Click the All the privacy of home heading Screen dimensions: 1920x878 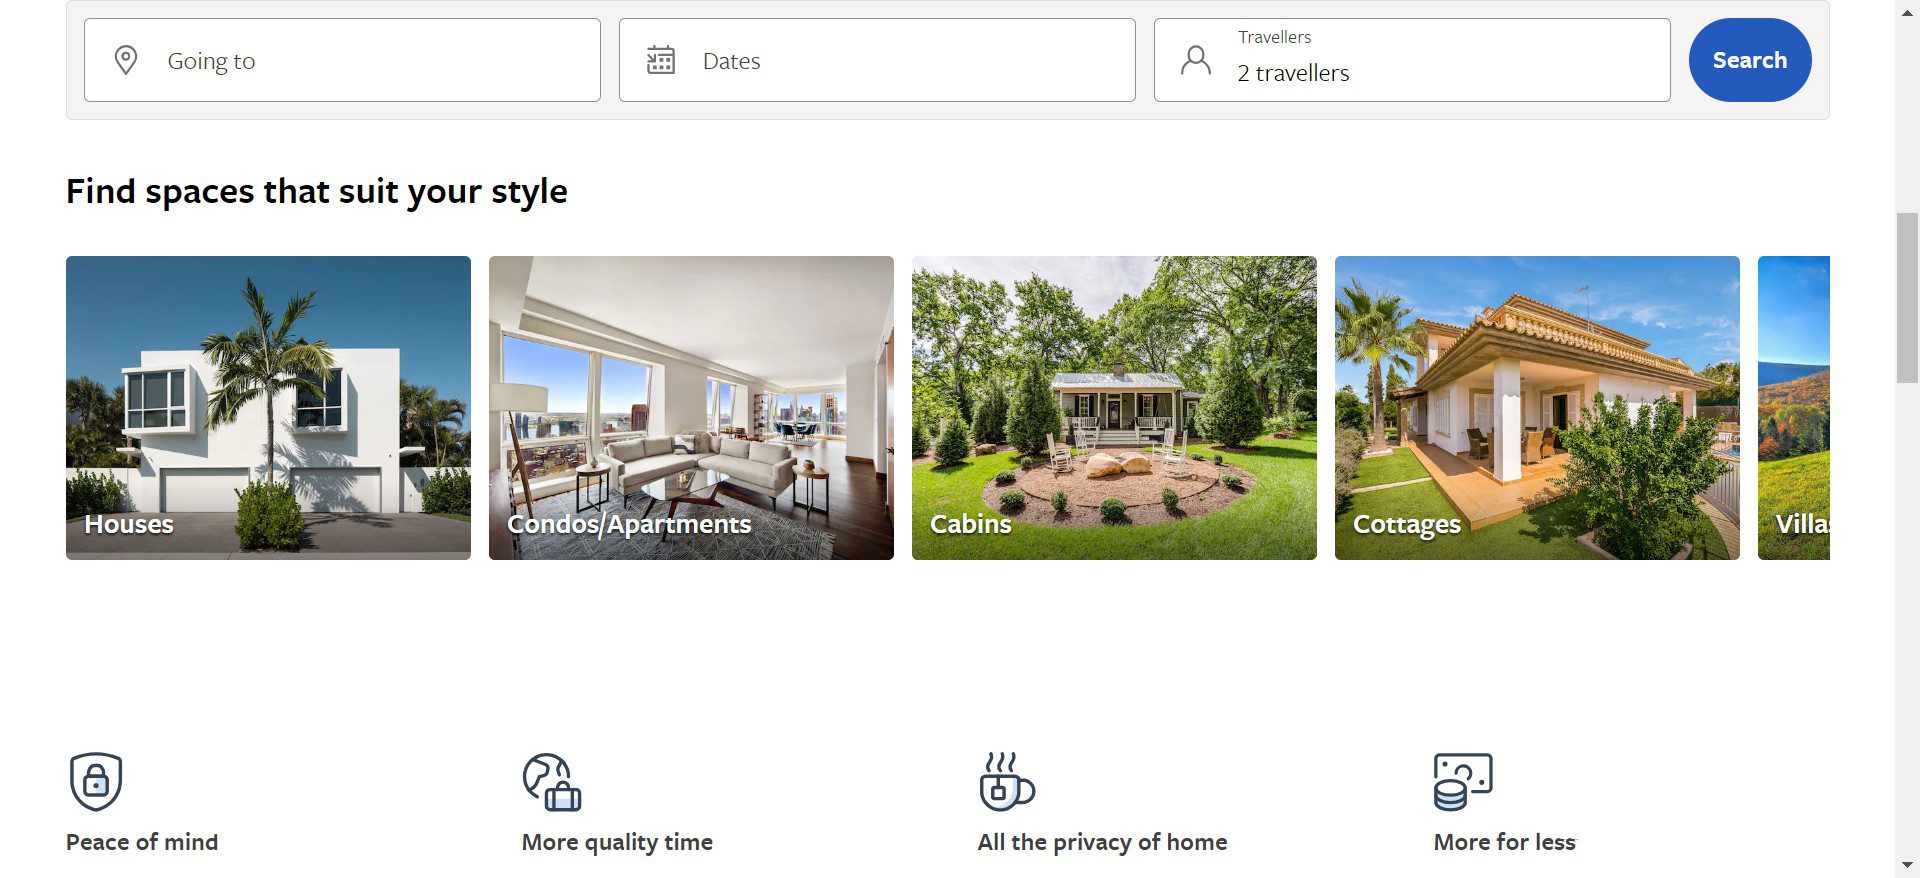coord(1102,842)
